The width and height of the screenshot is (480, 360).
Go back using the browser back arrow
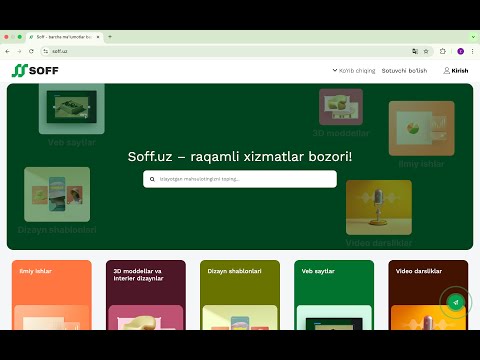click(x=7, y=51)
